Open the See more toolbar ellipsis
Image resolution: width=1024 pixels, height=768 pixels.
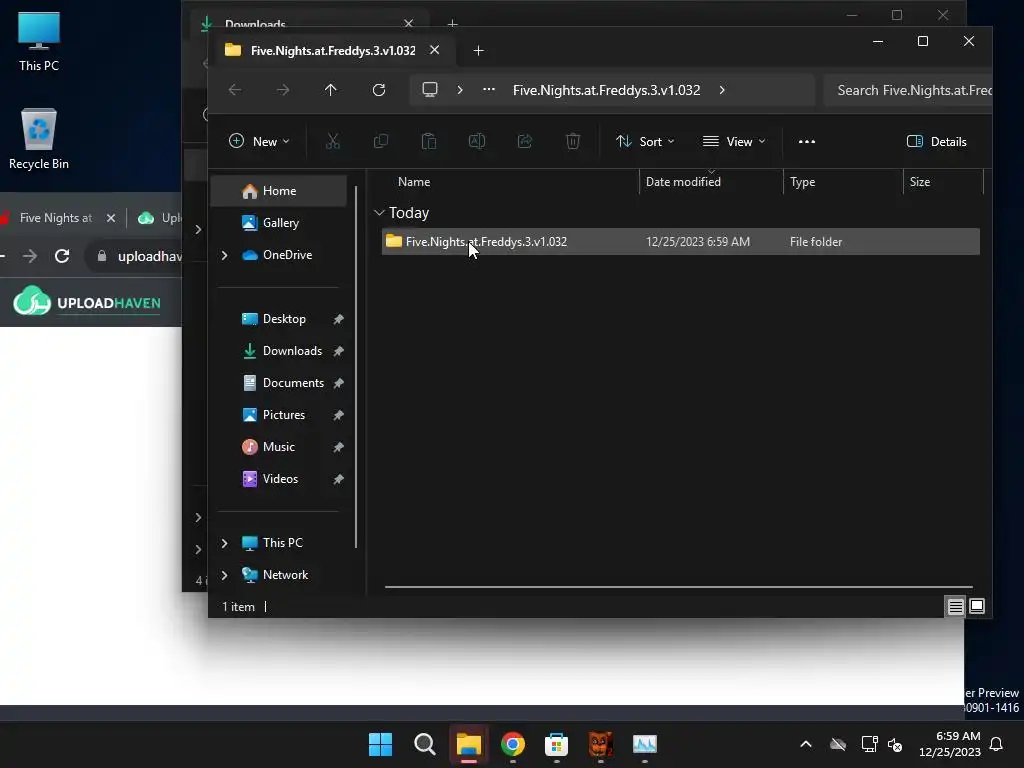pos(807,141)
